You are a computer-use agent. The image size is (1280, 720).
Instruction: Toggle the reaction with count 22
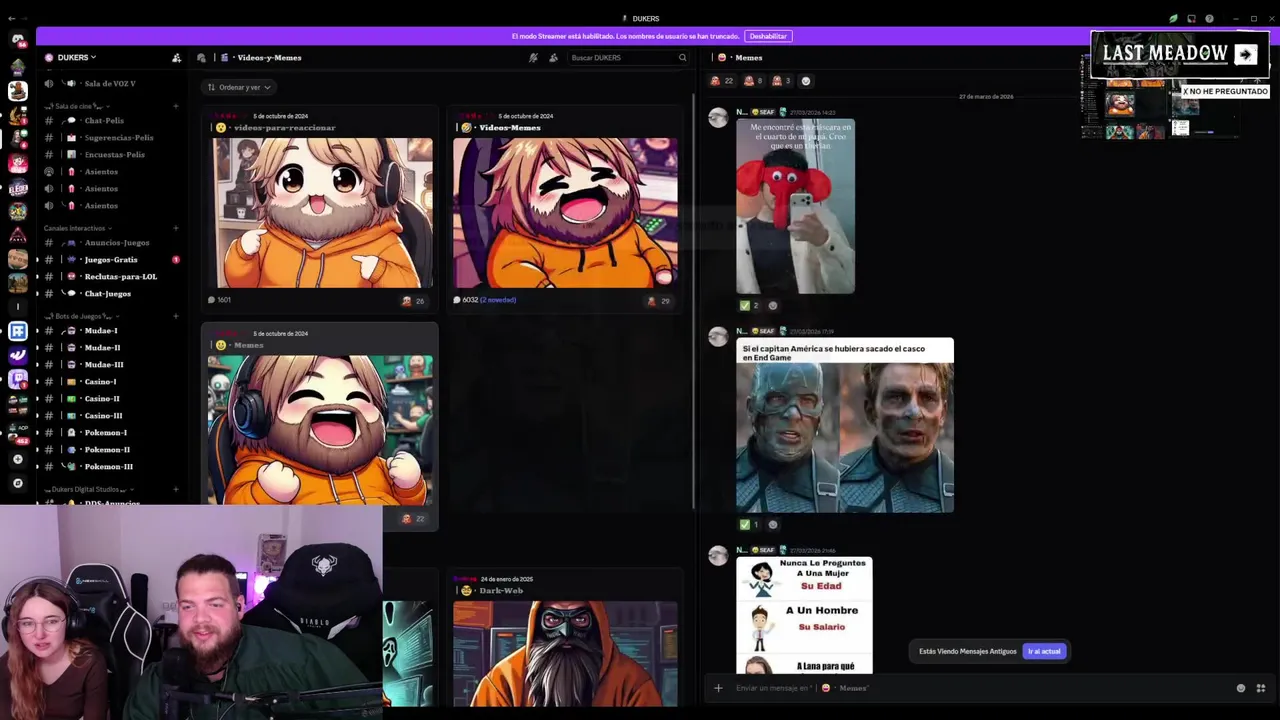721,81
